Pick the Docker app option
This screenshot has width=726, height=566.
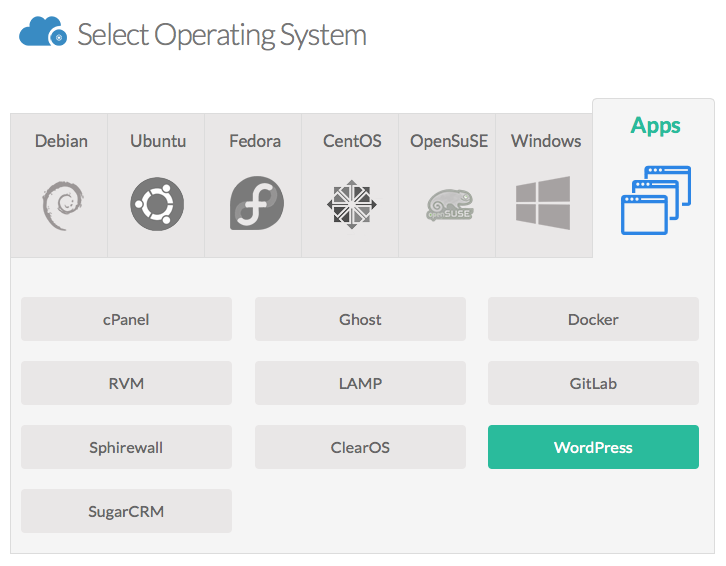(593, 319)
